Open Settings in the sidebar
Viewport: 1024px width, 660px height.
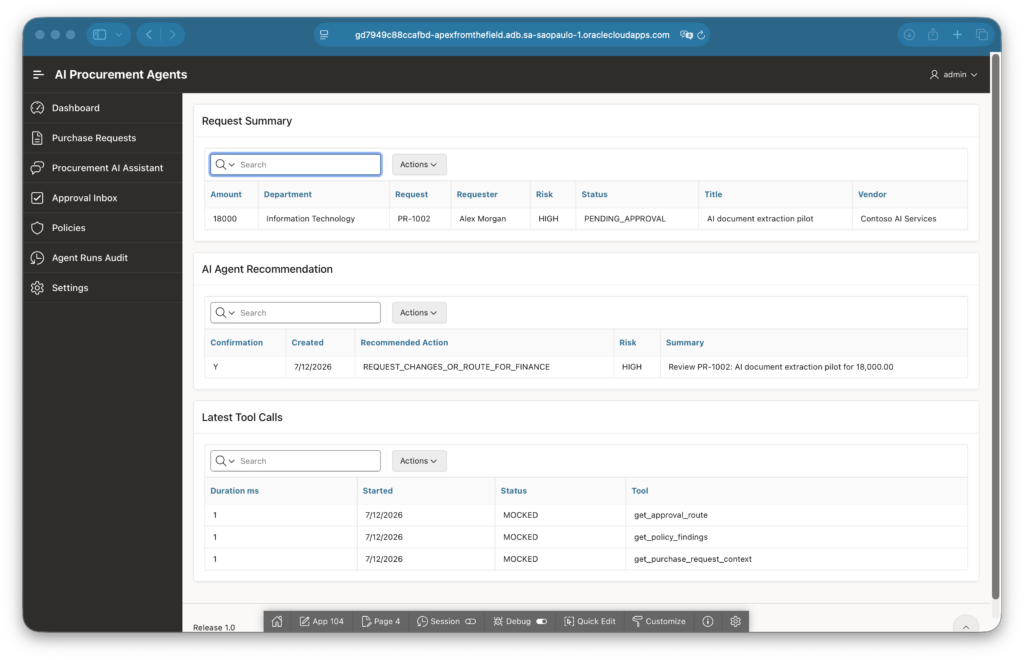pyautogui.click(x=103, y=288)
